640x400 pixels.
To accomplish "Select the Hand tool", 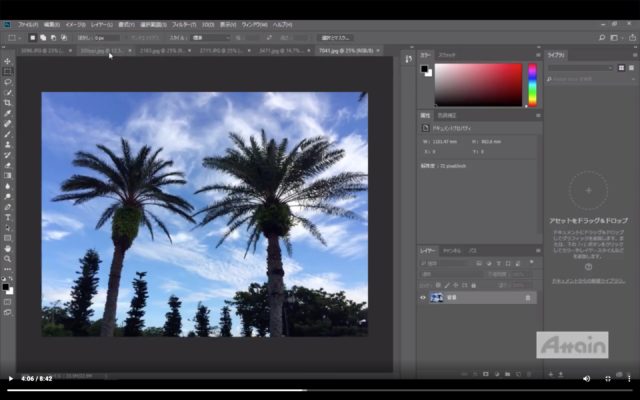I will (x=8, y=248).
